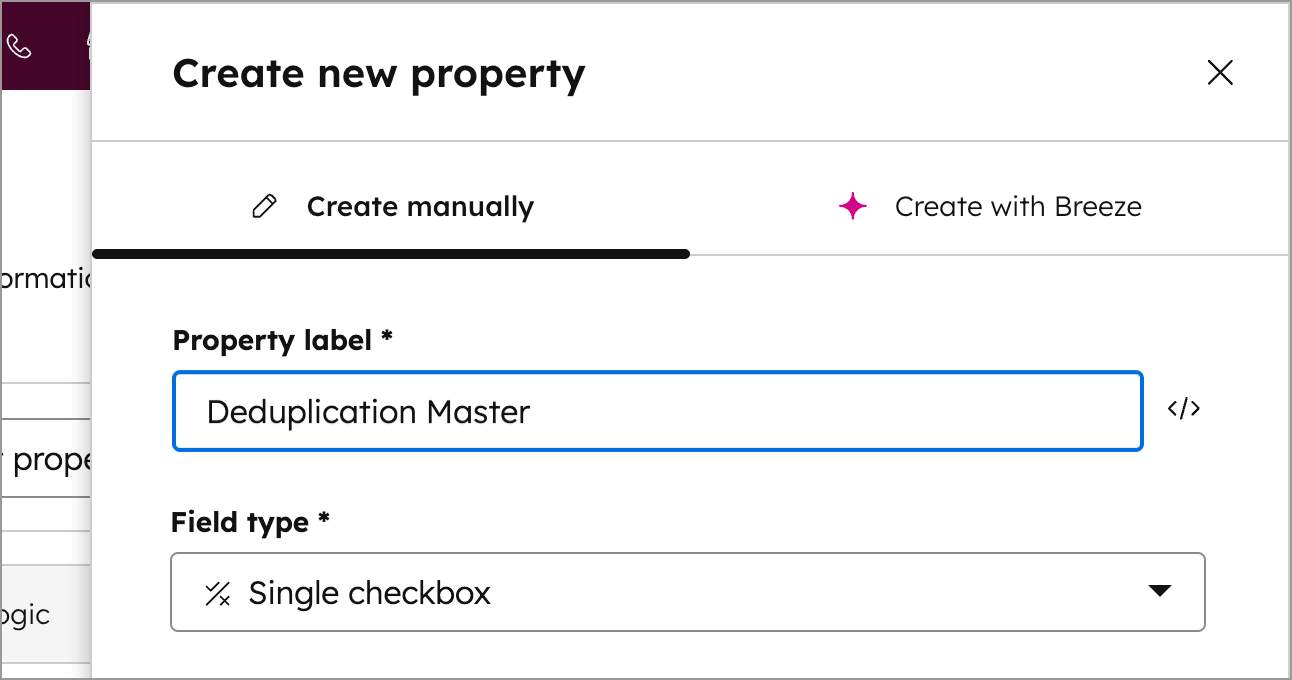
Task: Click the pink Breeze sparkle icon
Action: tap(852, 206)
